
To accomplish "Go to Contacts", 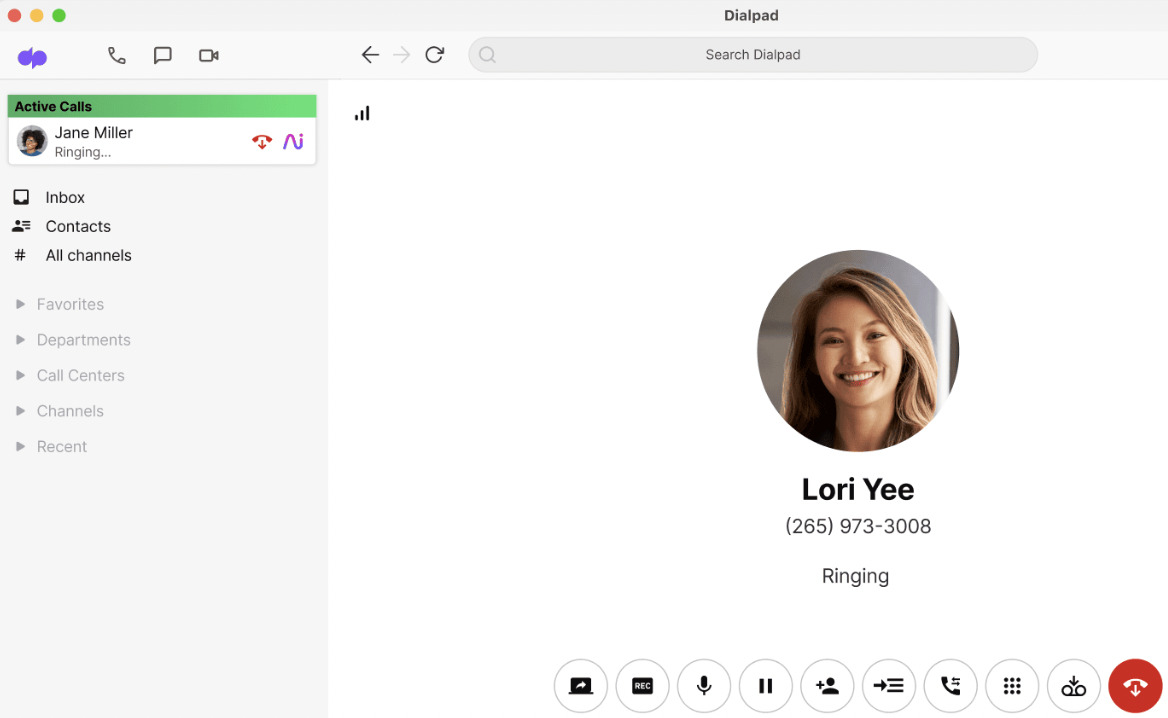I will (x=77, y=226).
